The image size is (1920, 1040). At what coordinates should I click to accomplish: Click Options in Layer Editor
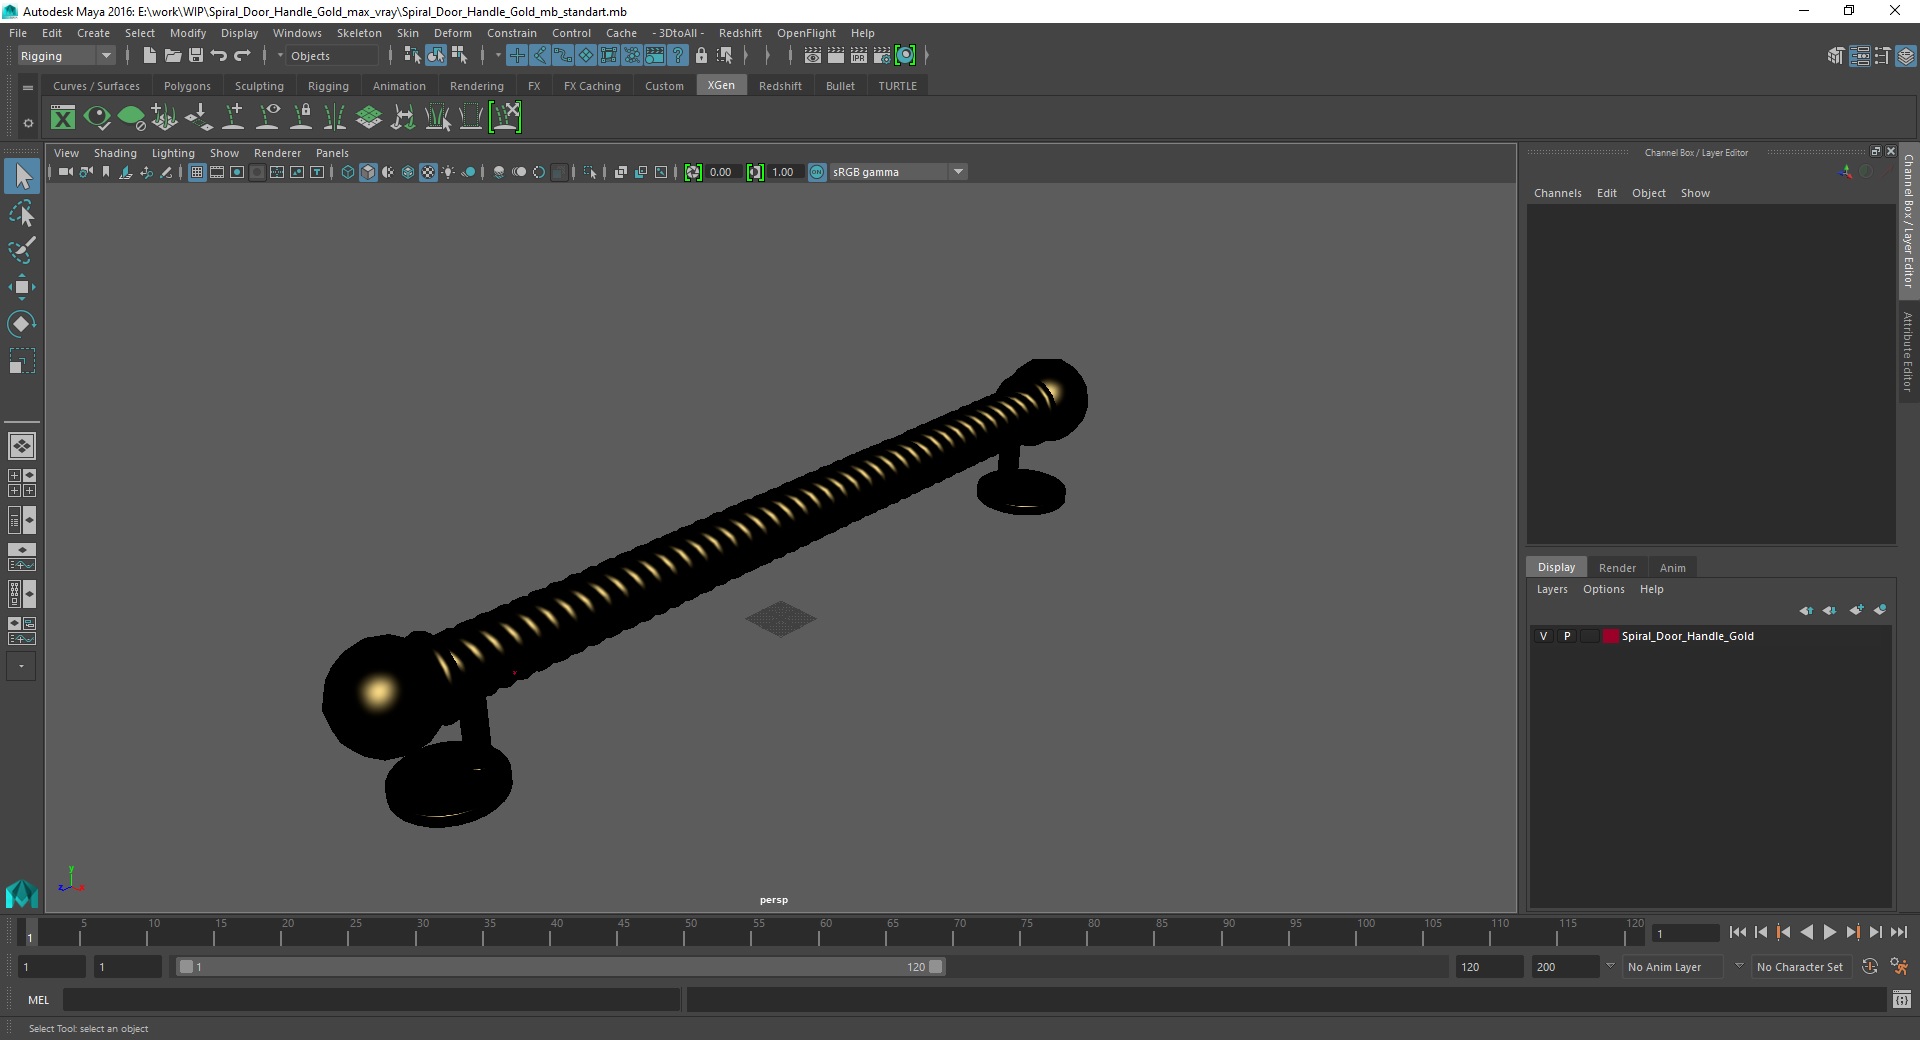pyautogui.click(x=1603, y=589)
